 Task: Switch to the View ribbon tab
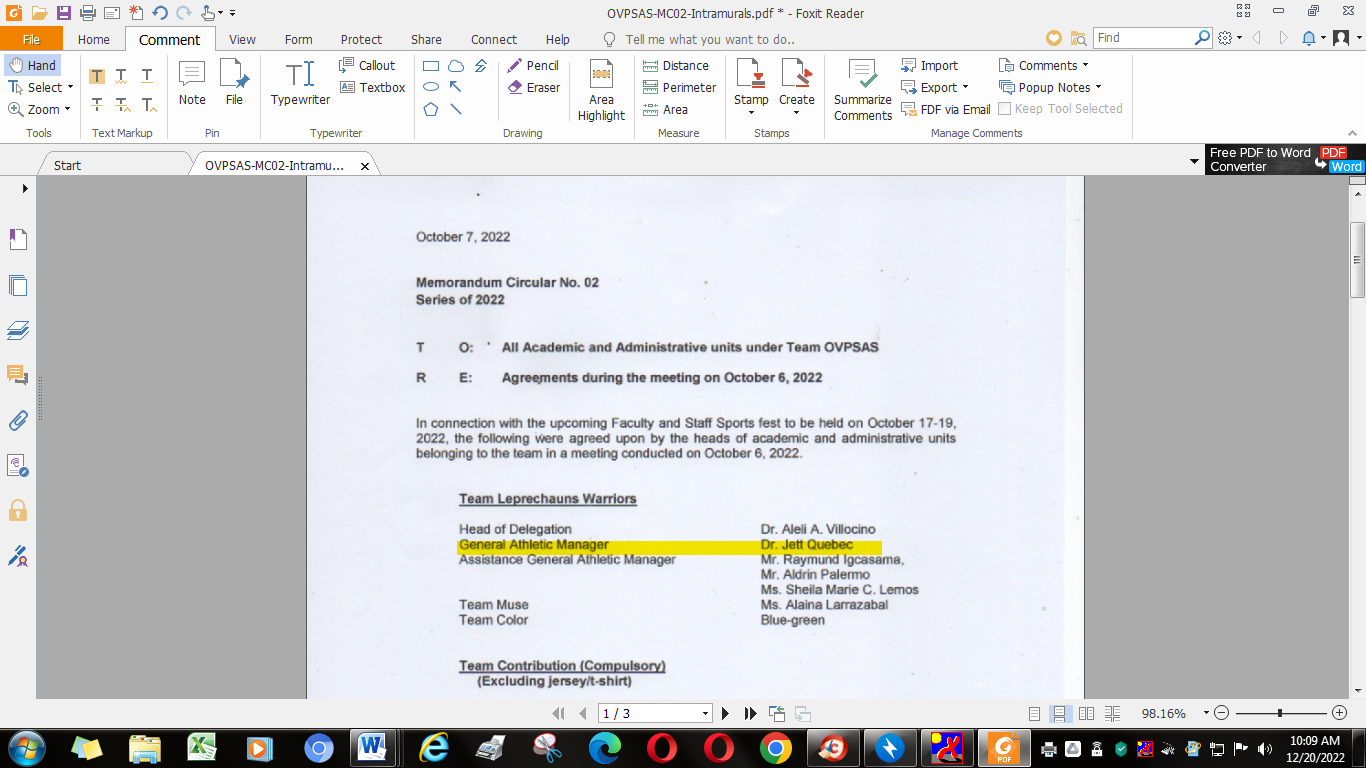tap(242, 40)
